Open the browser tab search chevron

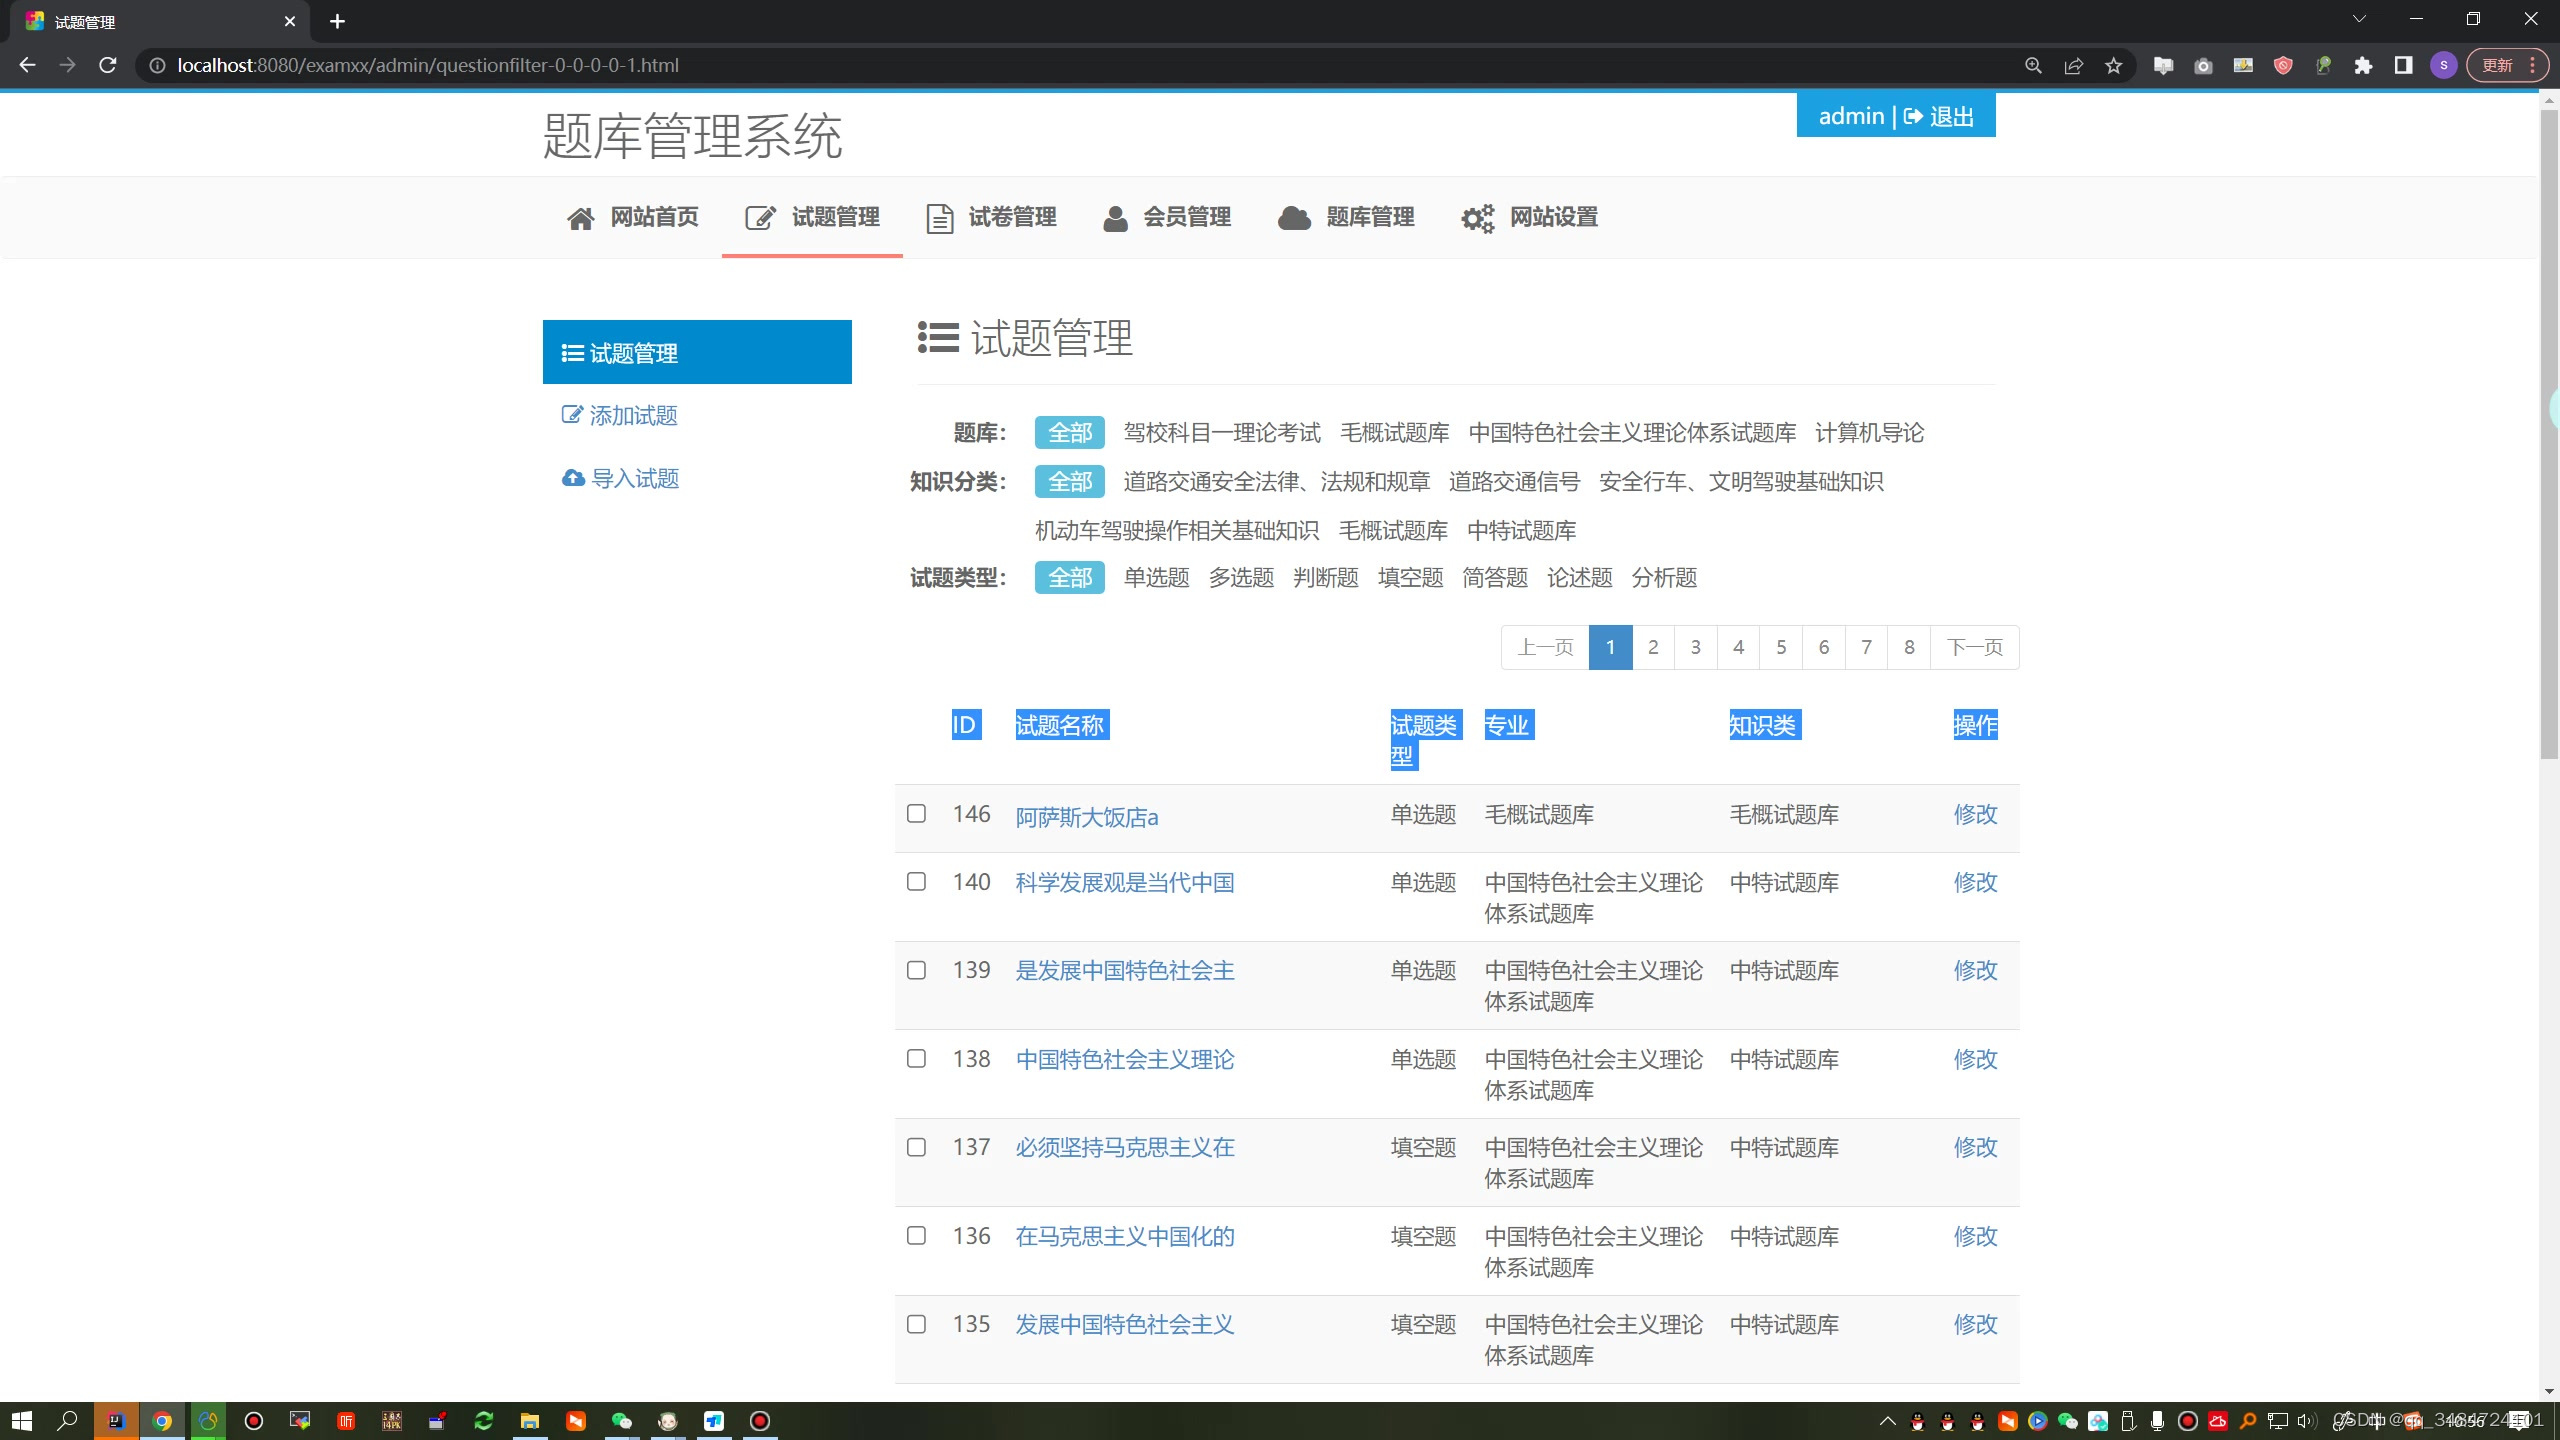pyautogui.click(x=2358, y=19)
